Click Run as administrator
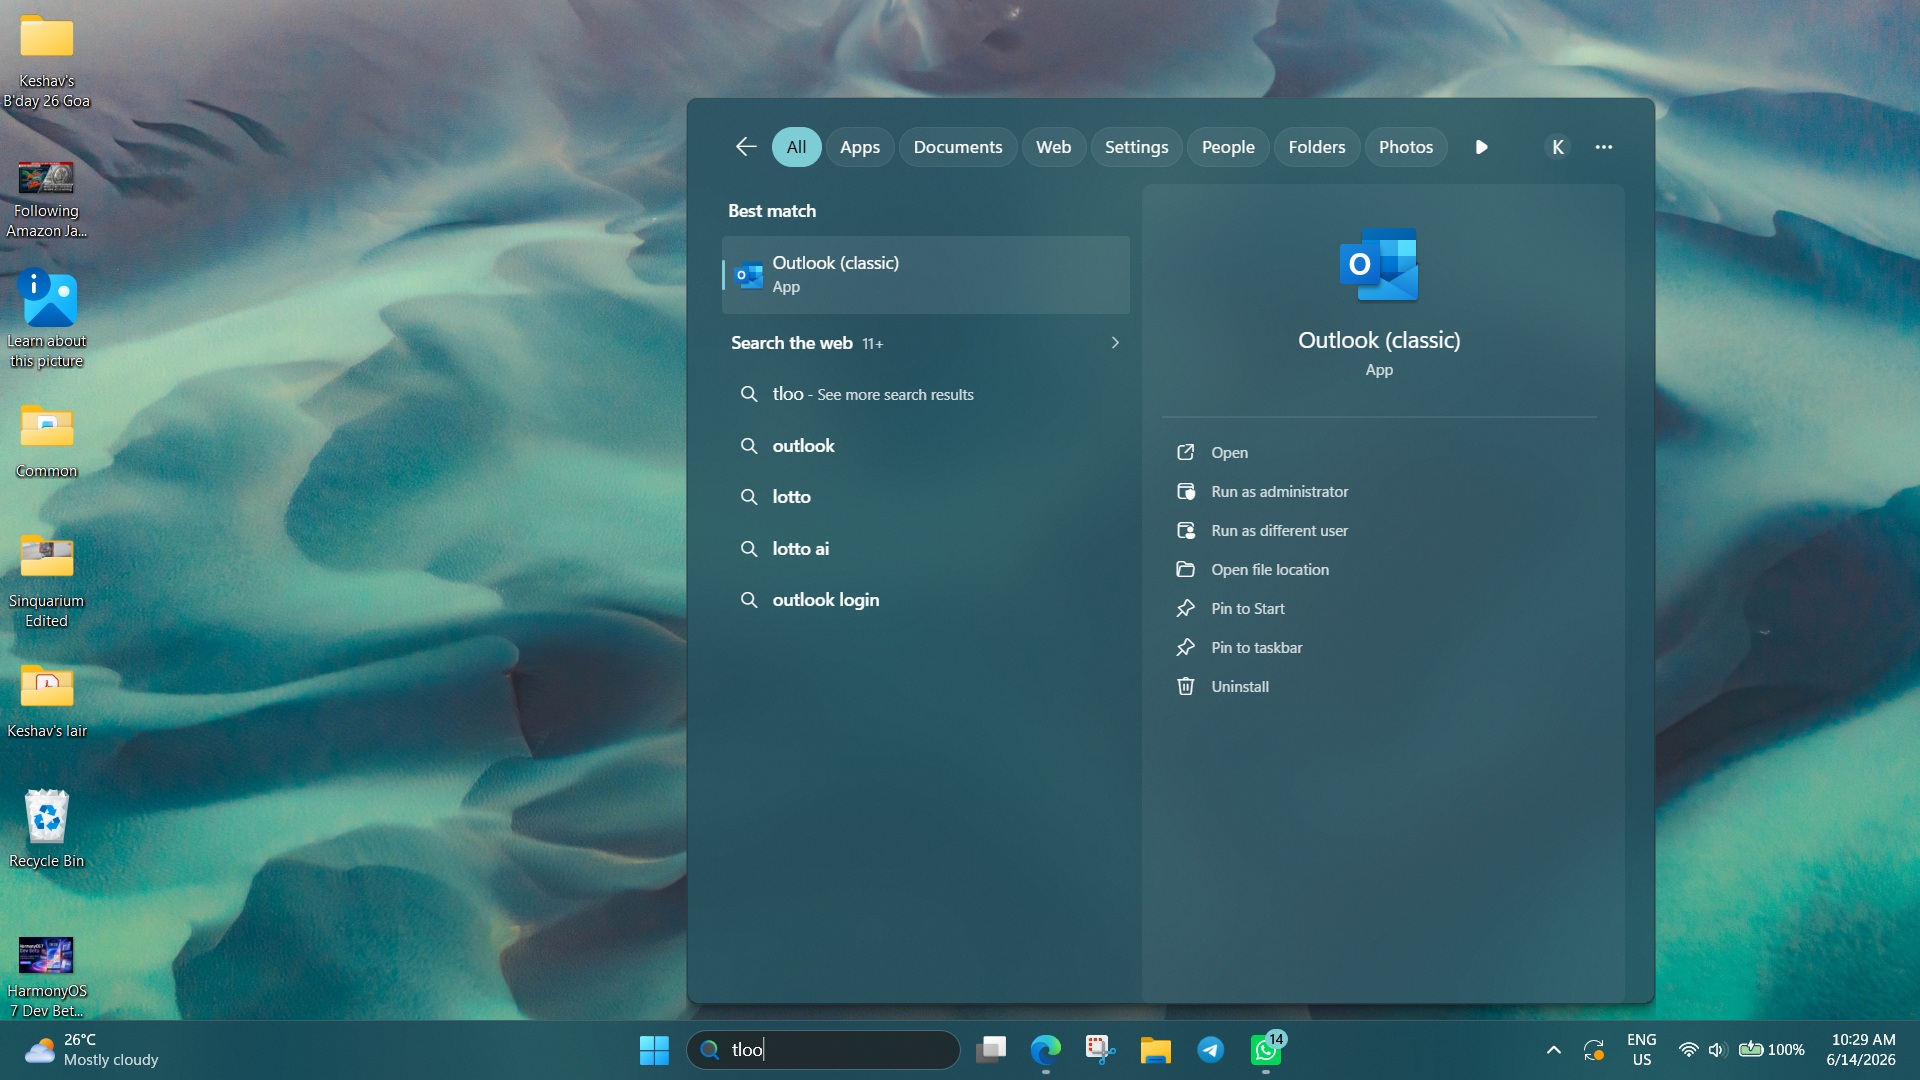1920x1080 pixels. [x=1379, y=492]
